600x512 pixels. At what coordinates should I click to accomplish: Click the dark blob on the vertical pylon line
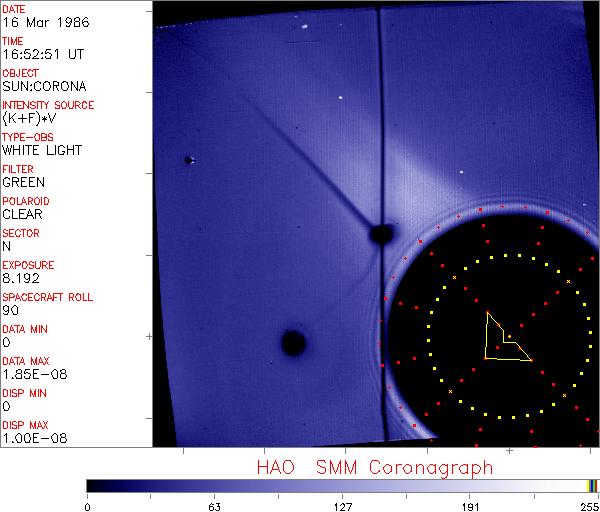click(381, 234)
